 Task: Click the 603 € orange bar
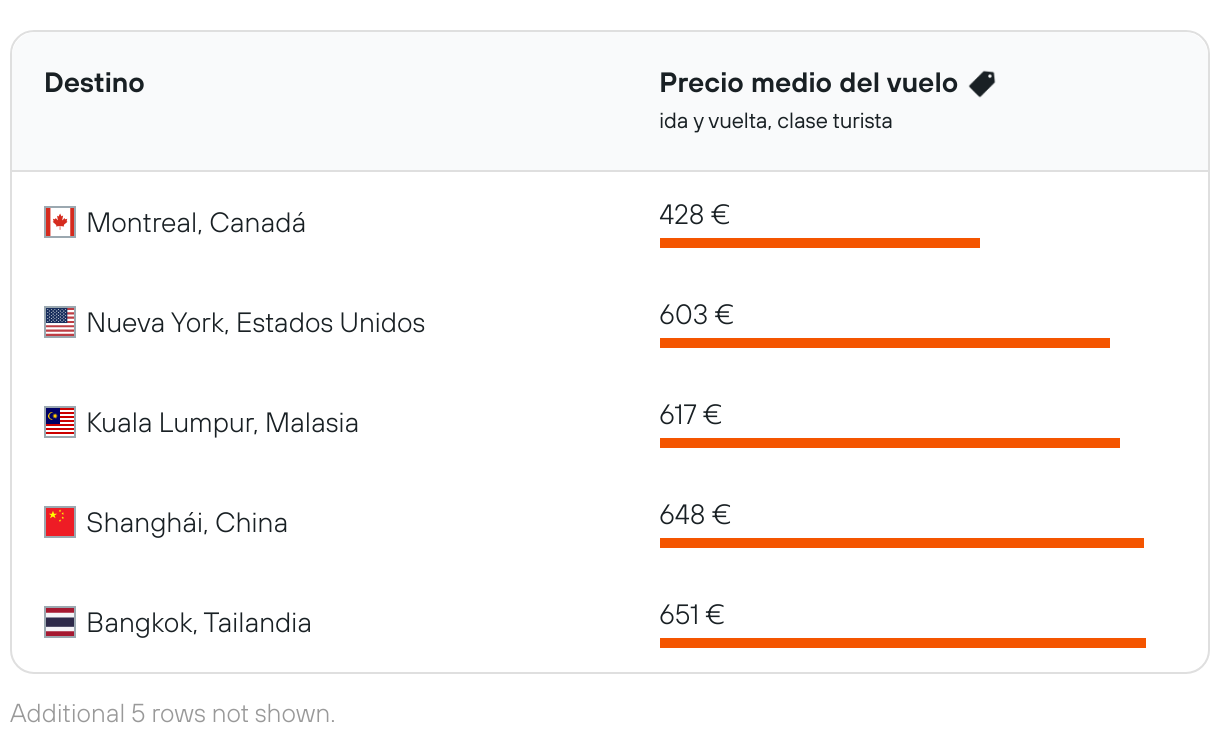tap(884, 343)
